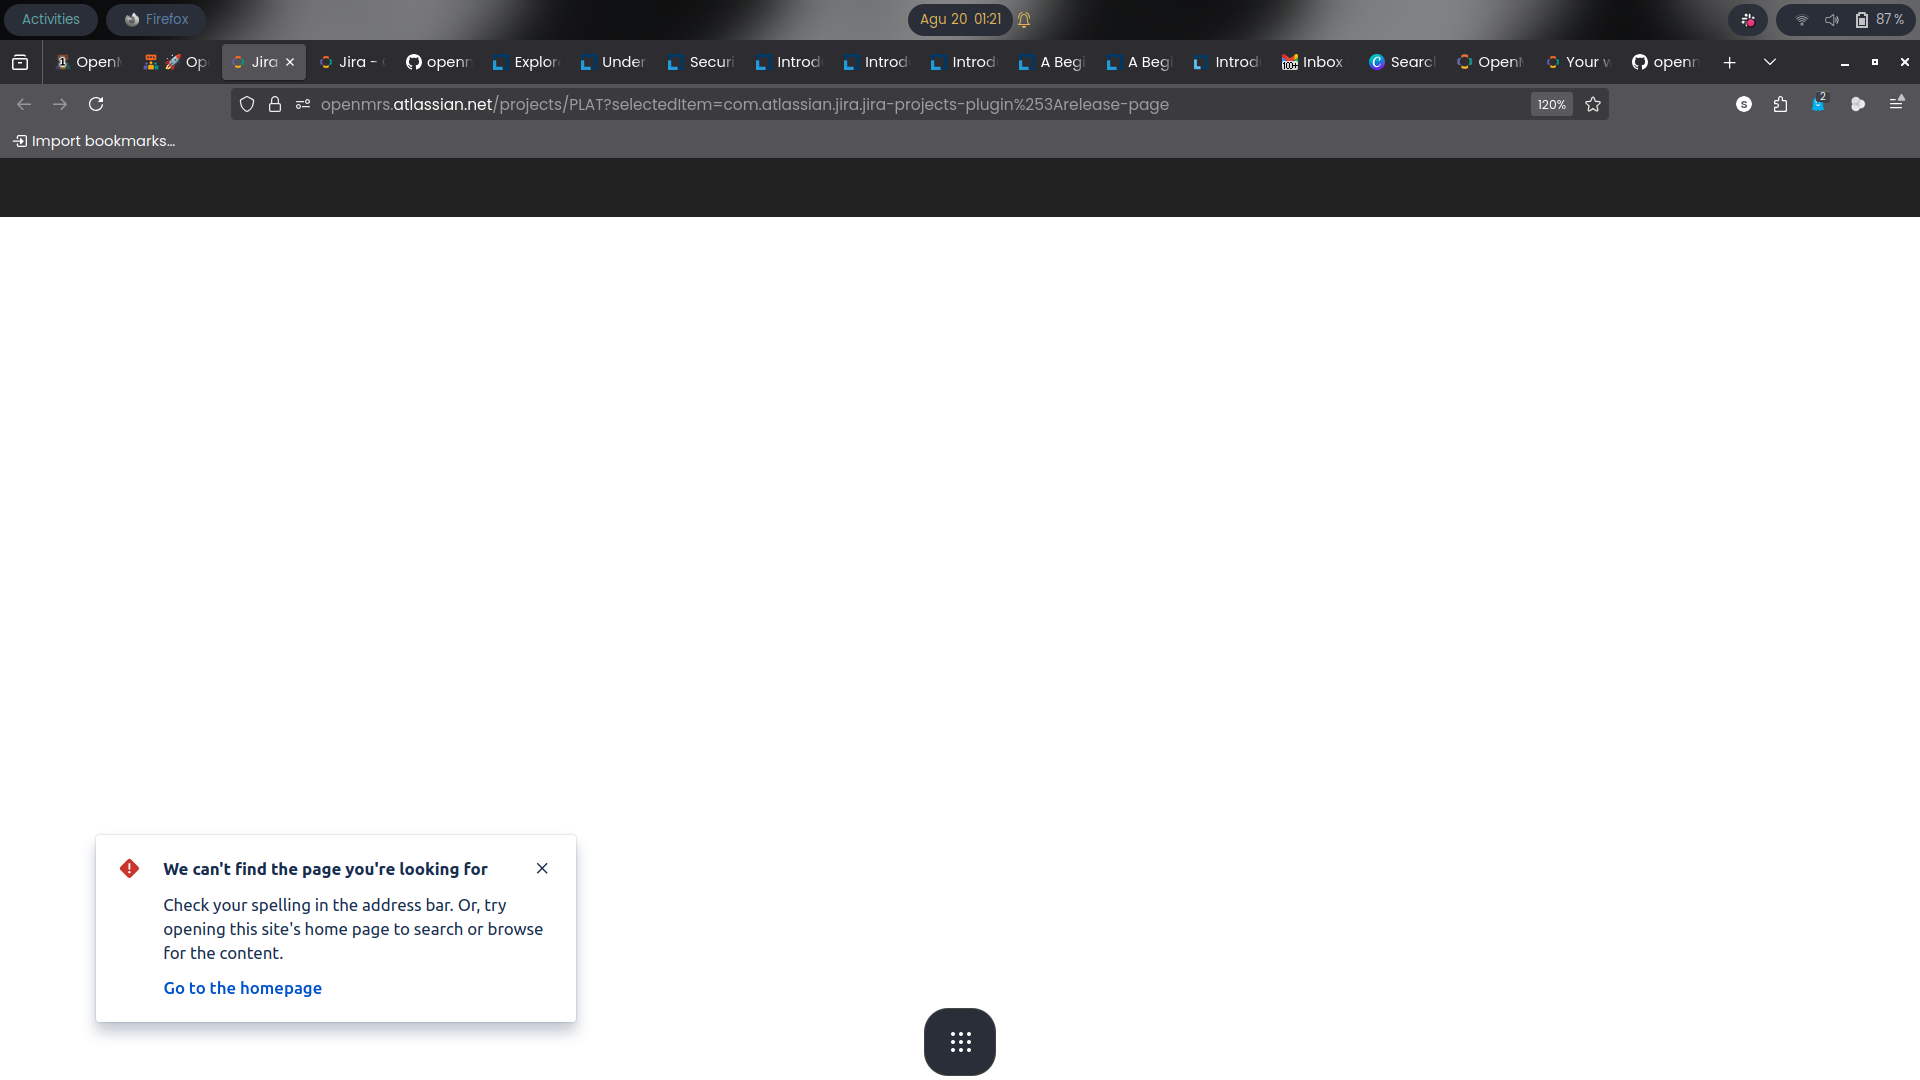The width and height of the screenshot is (1920, 1080).
Task: Switch to the Explore tab
Action: pos(526,62)
